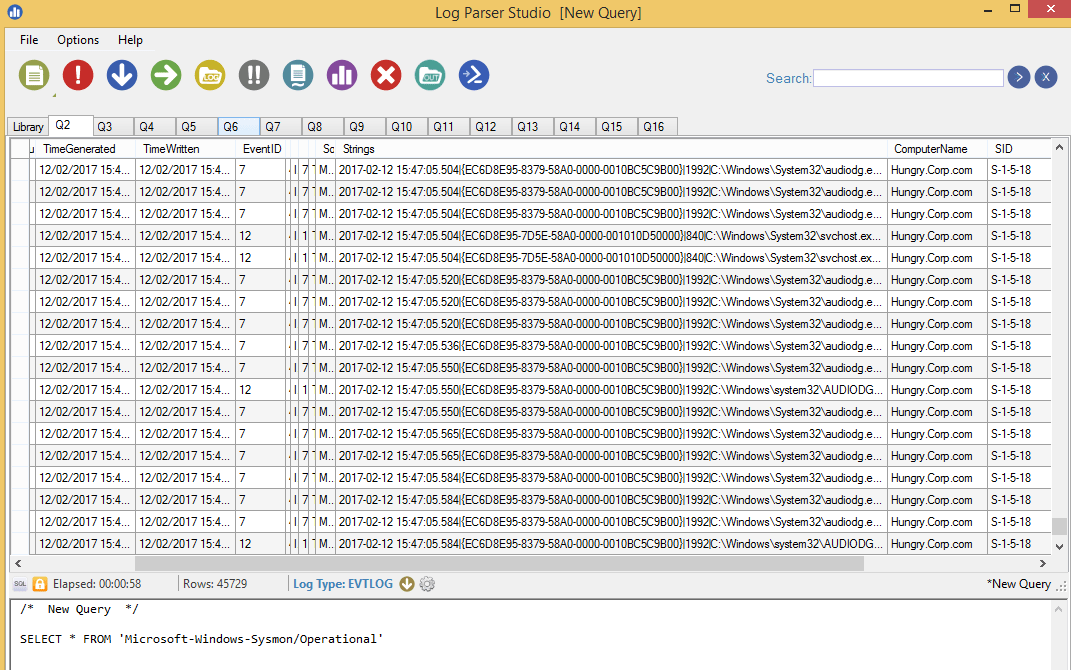Abort the running query with the red exclamation icon

coord(77,74)
